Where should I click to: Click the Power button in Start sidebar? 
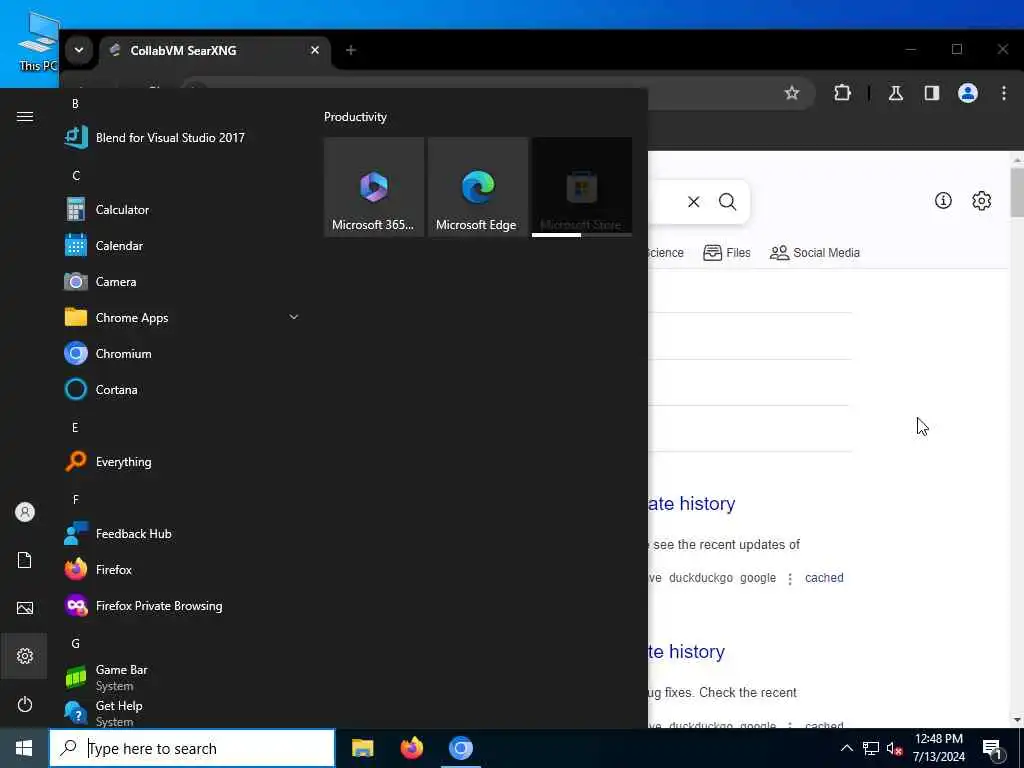25,704
